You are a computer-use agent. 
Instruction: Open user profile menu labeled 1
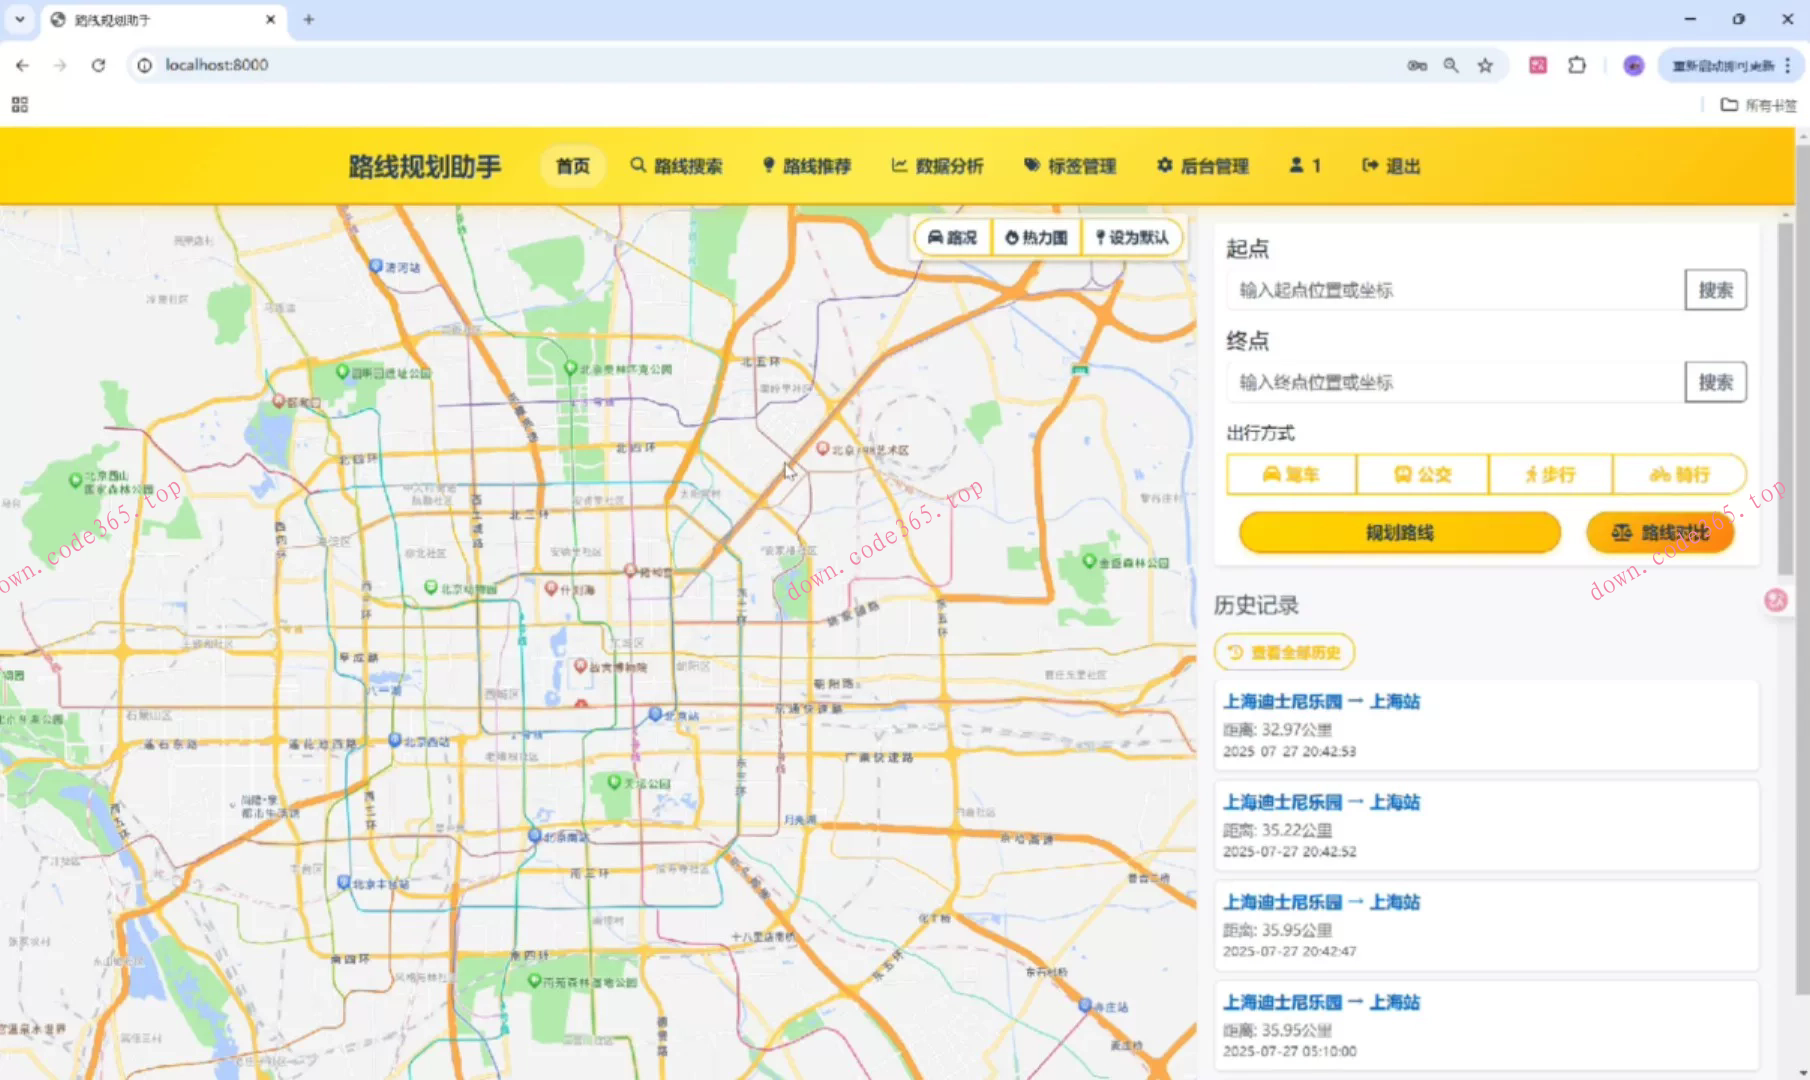(x=1304, y=166)
